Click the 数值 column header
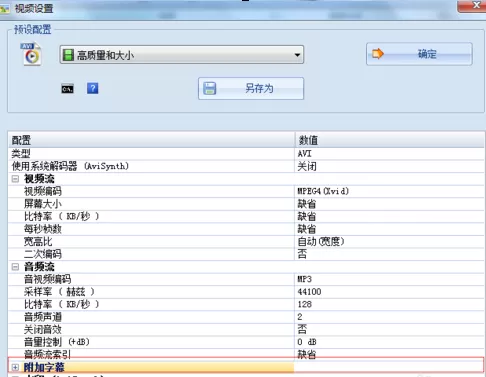486x377 pixels. click(389, 140)
